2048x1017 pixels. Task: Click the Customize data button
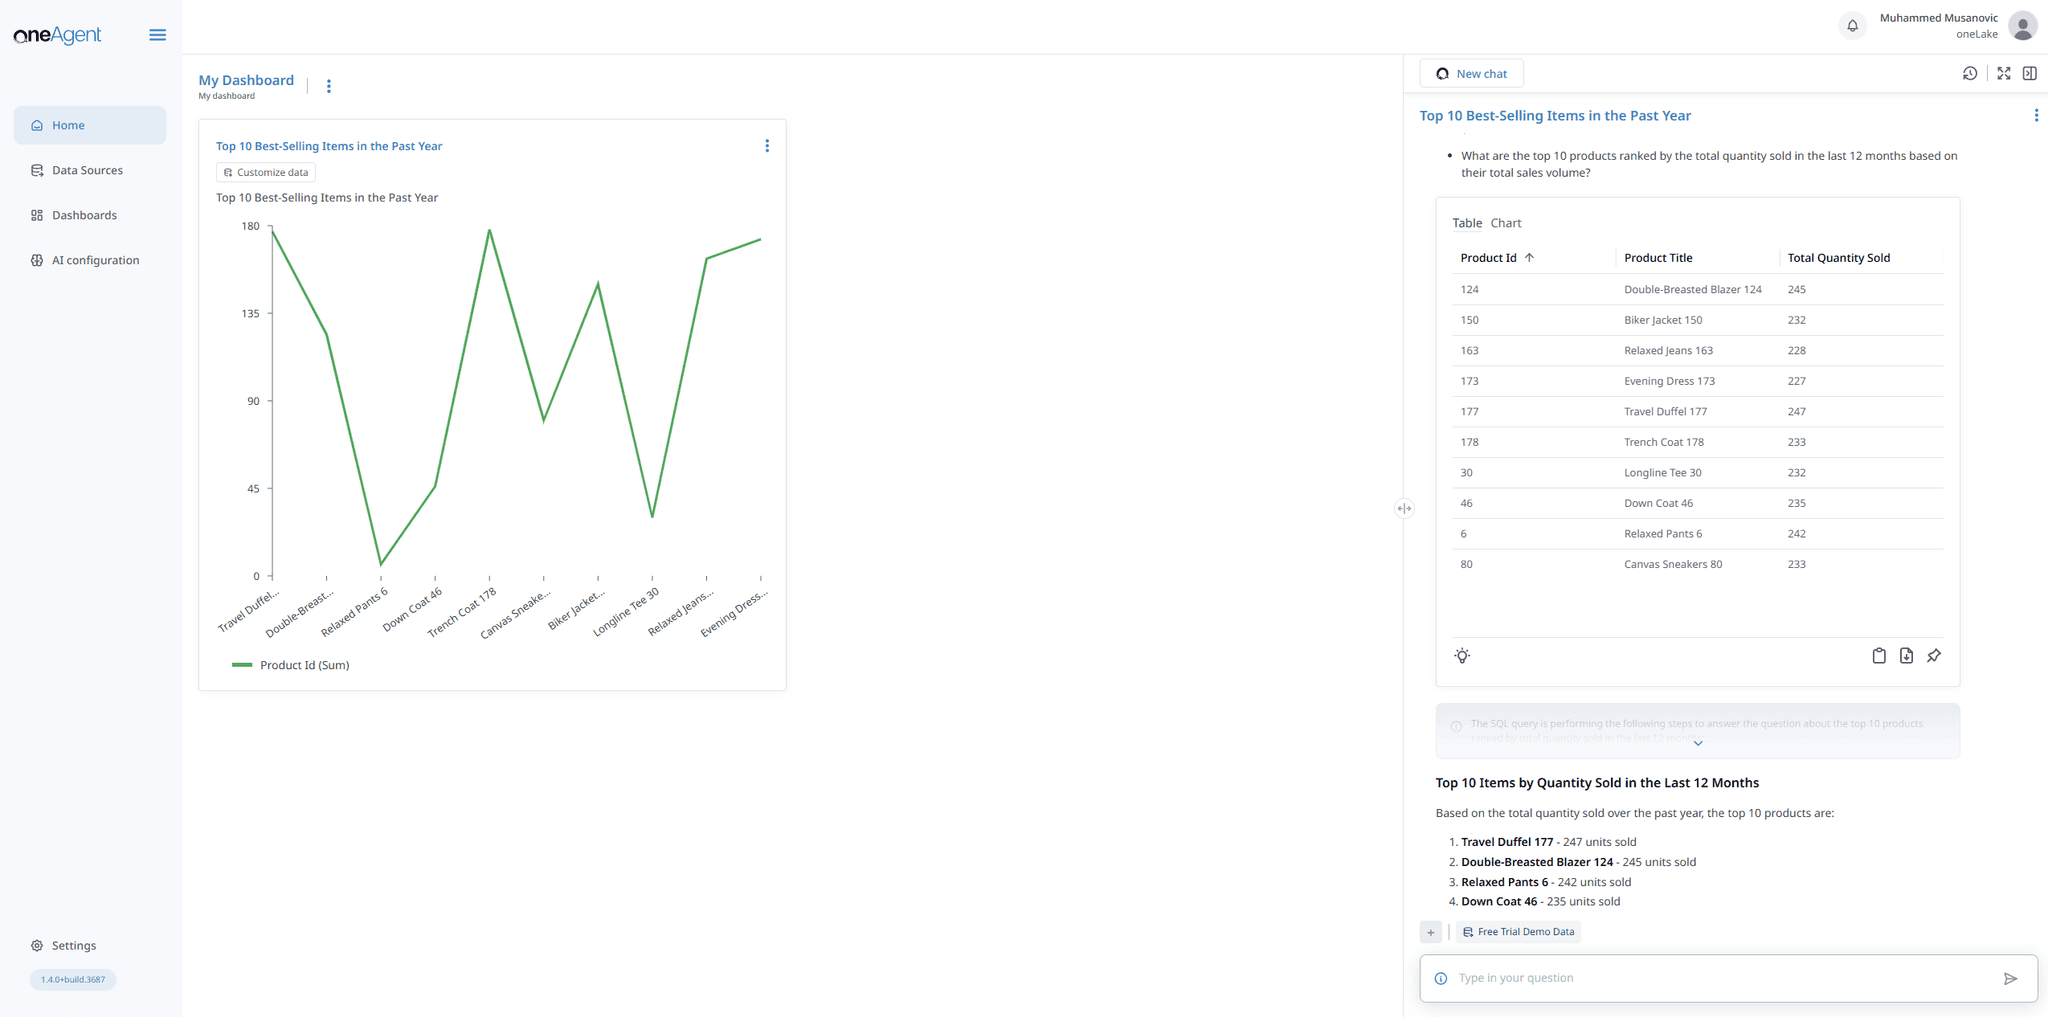[x=266, y=172]
